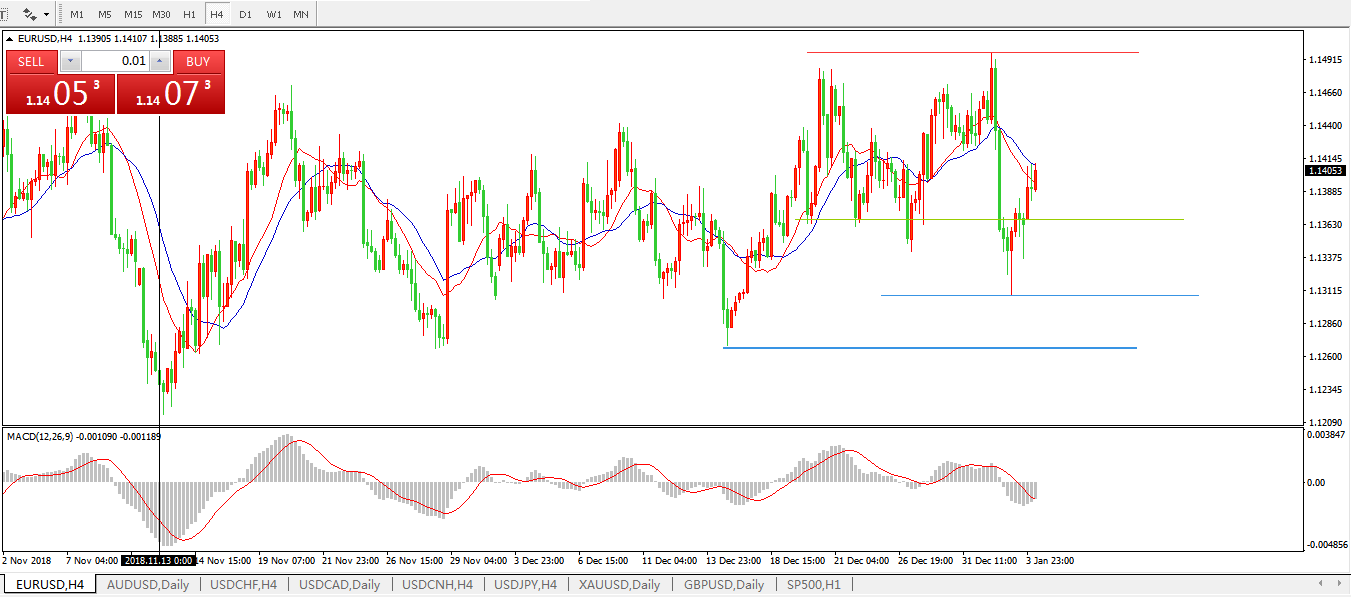Open the USDJPY,H4 chart tab

pos(526,585)
